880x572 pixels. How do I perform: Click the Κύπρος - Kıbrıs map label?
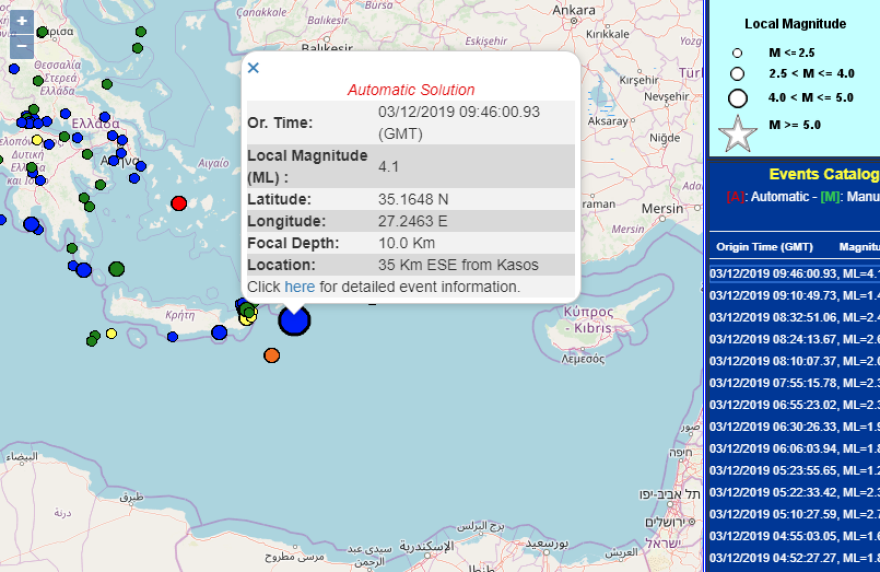pyautogui.click(x=588, y=320)
